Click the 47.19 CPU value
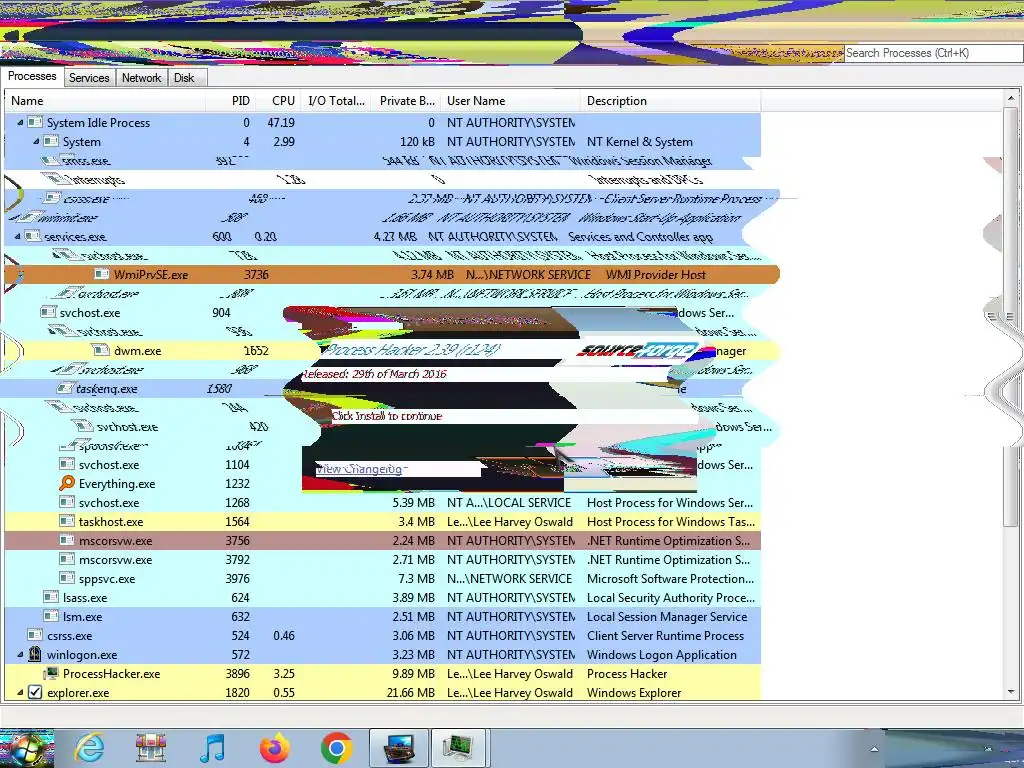1024x768 pixels. click(281, 122)
